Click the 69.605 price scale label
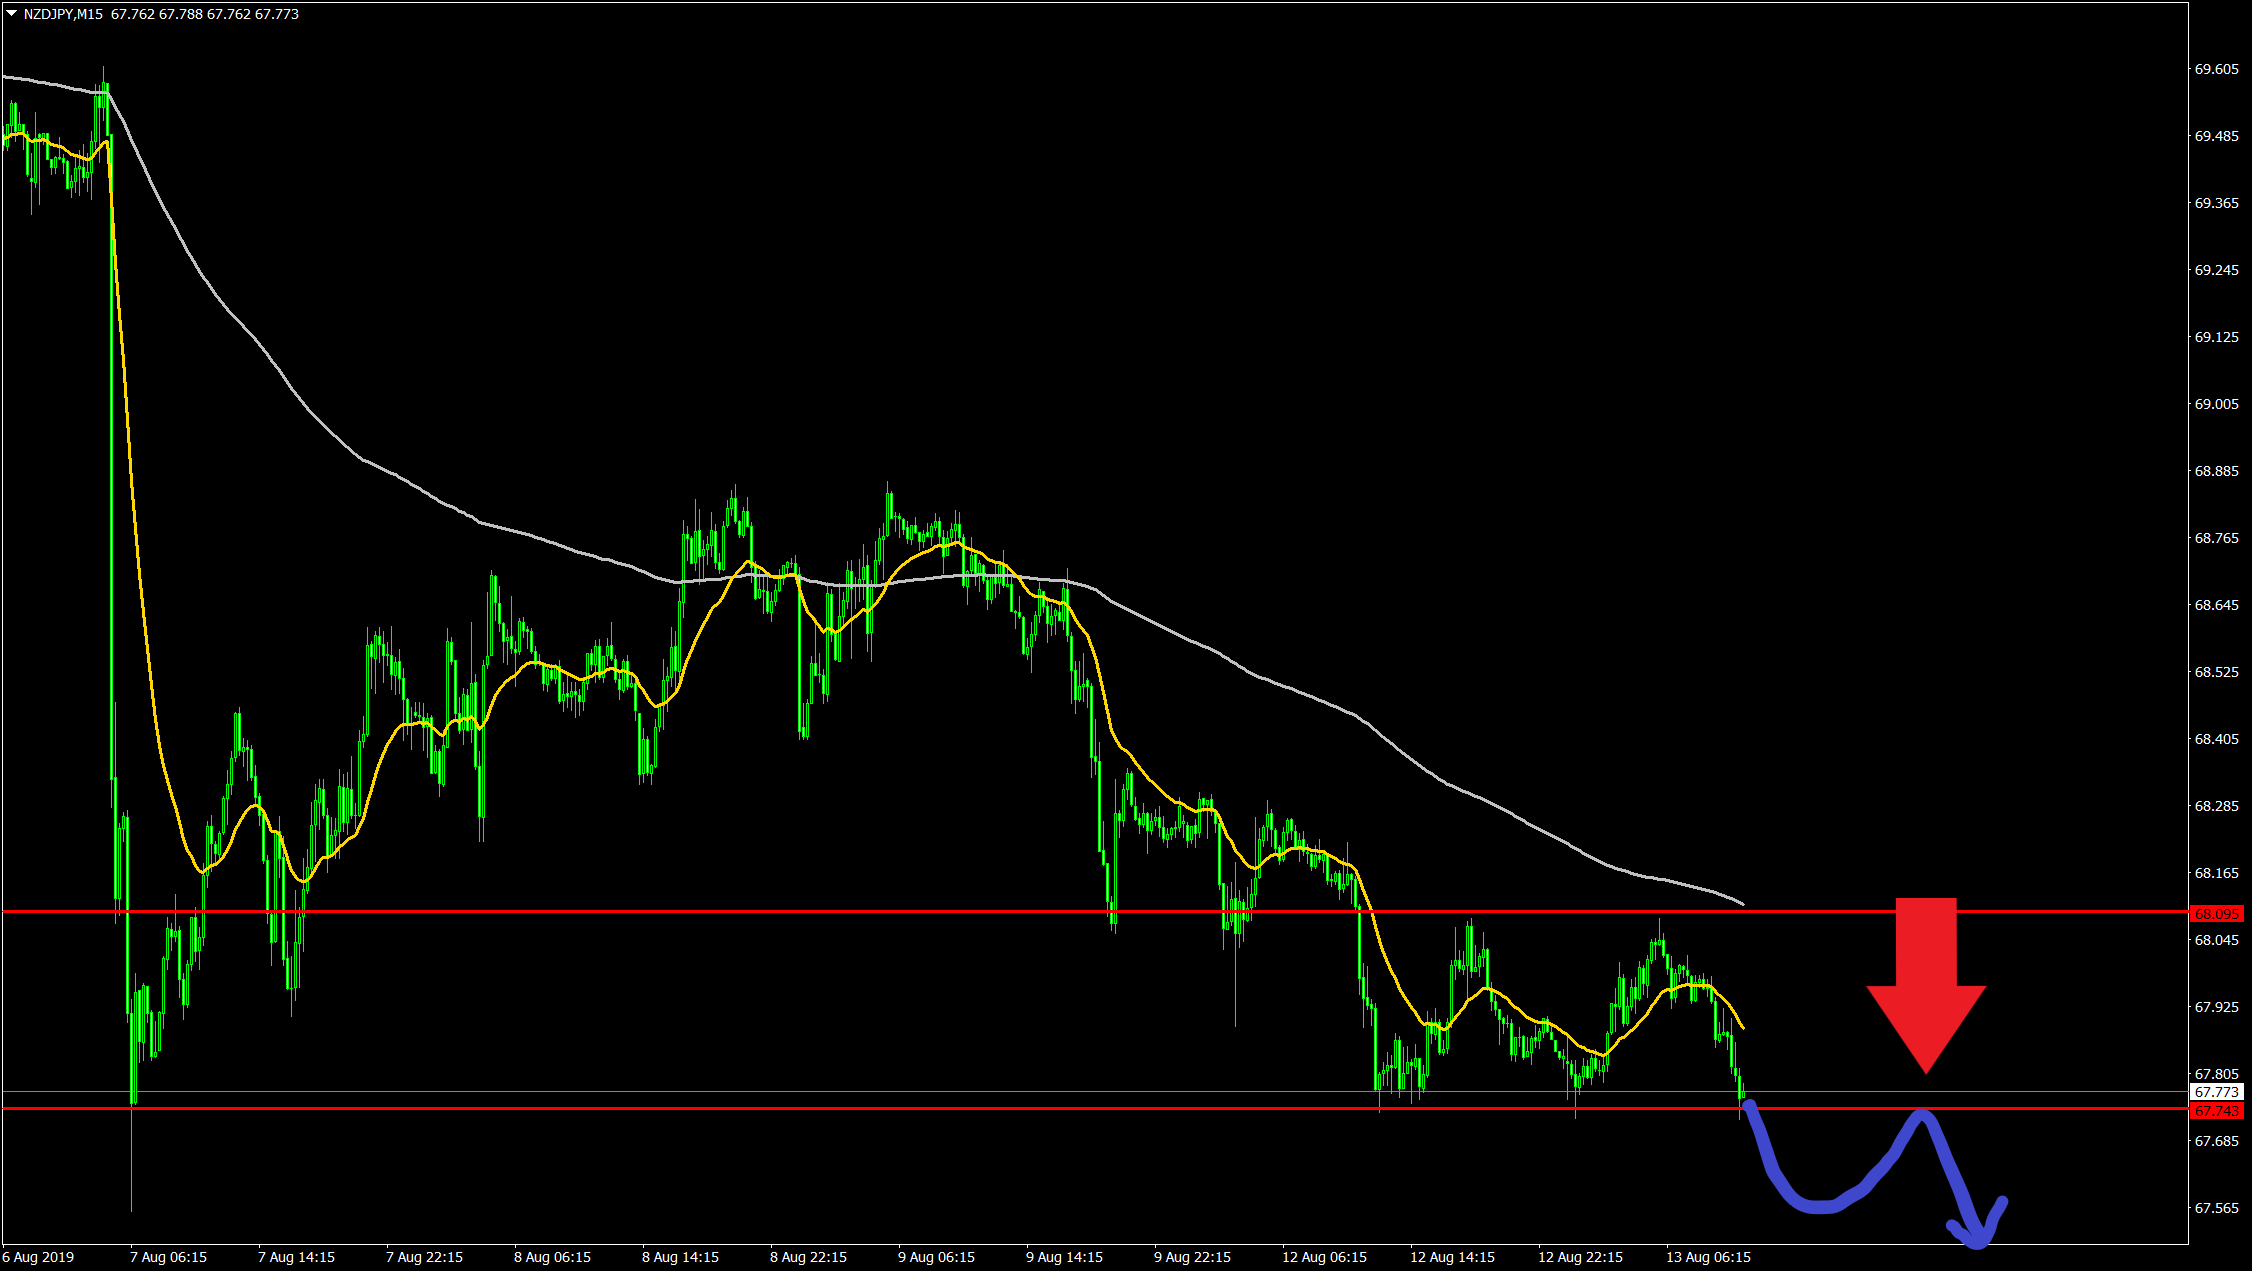The width and height of the screenshot is (2252, 1271). point(2216,69)
